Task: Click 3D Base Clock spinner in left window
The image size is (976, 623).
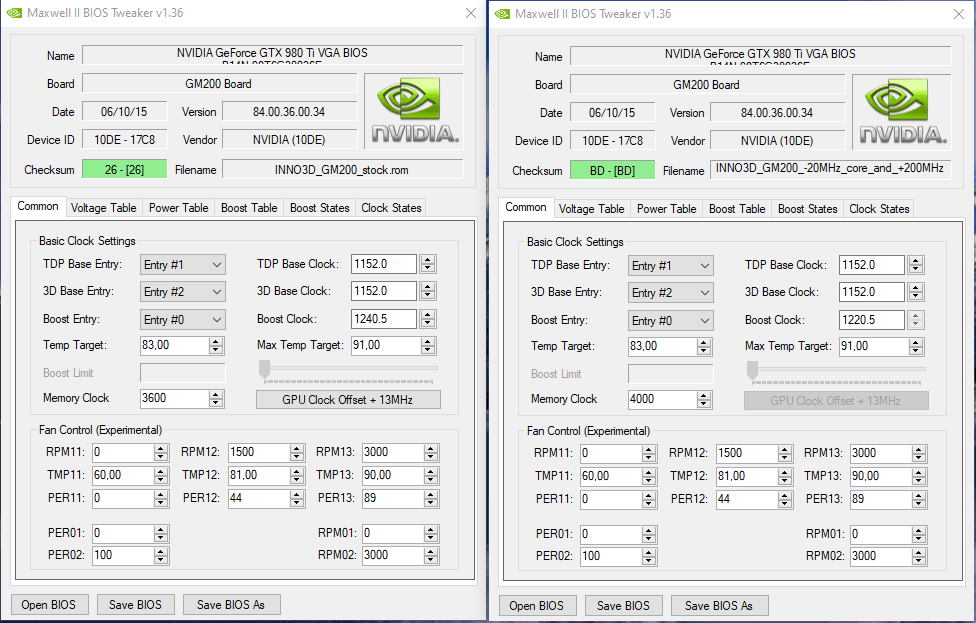Action: point(428,291)
